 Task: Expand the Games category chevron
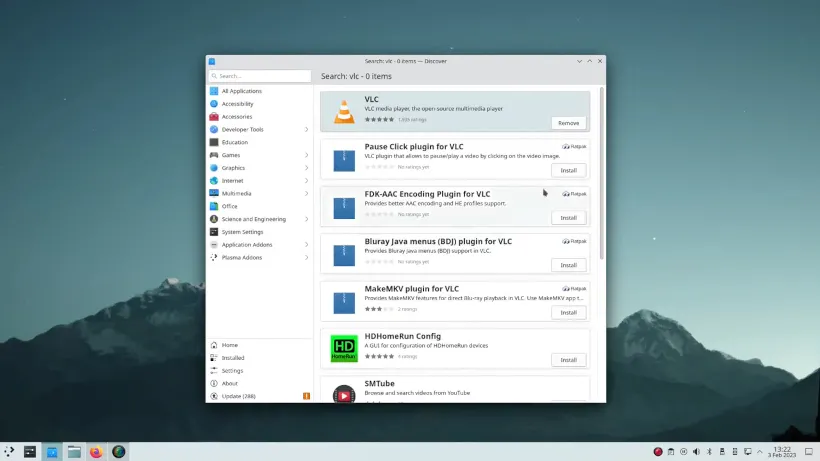click(x=306, y=155)
